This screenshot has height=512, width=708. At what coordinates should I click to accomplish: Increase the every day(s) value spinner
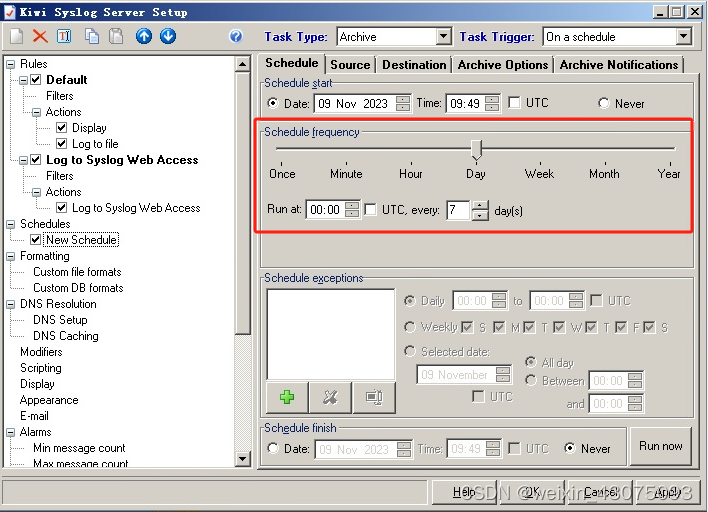tap(480, 205)
